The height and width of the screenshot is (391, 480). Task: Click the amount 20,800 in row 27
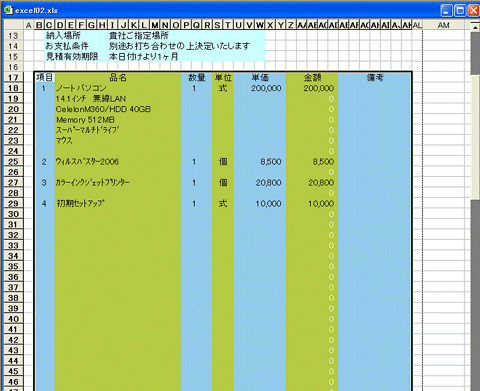321,183
